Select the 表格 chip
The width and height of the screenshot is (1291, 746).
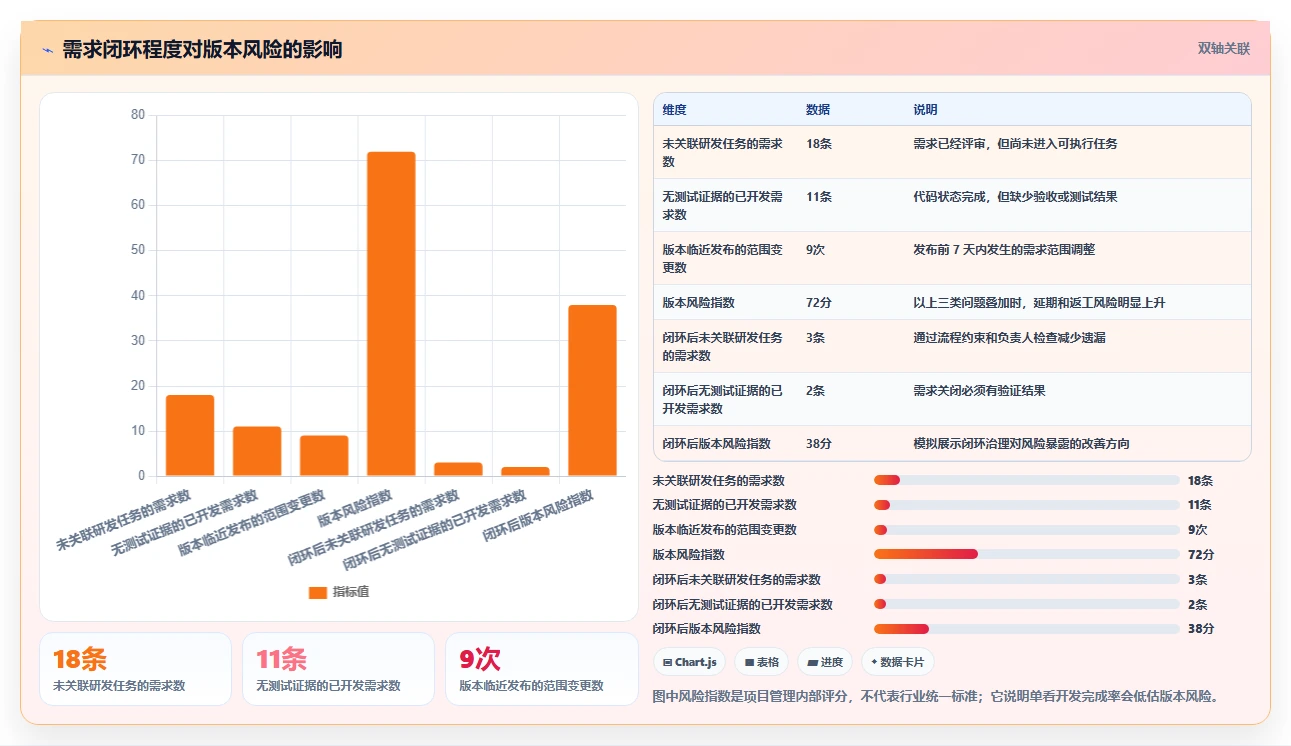[x=762, y=662]
